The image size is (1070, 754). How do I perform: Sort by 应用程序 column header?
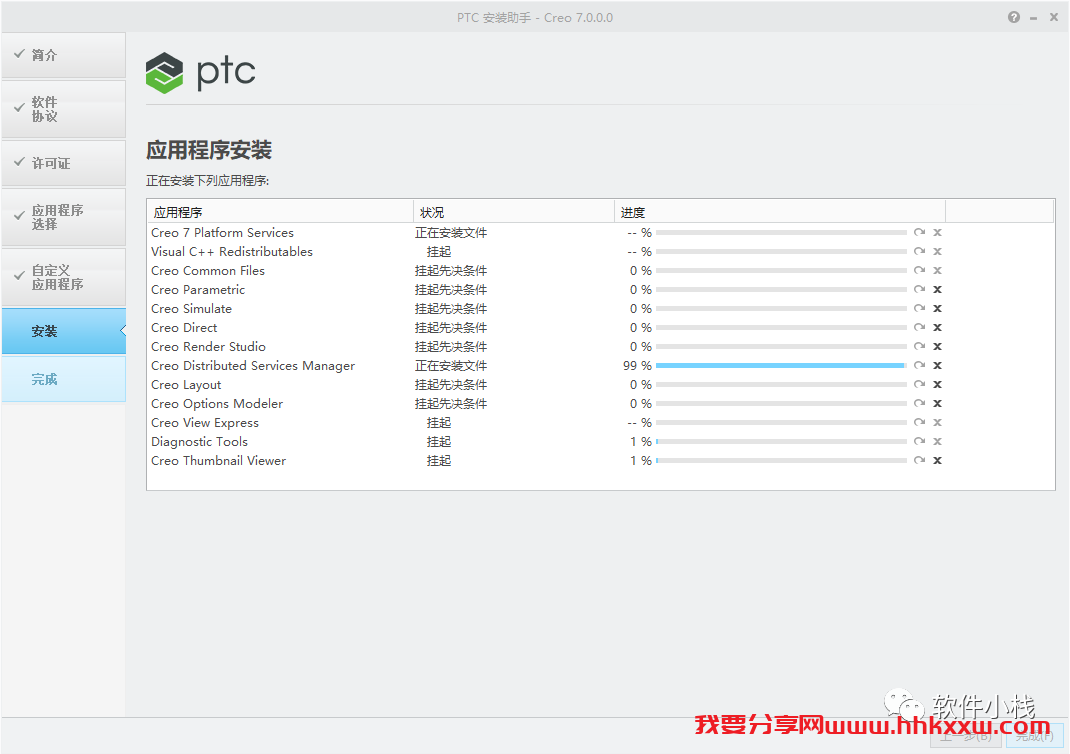coord(280,212)
